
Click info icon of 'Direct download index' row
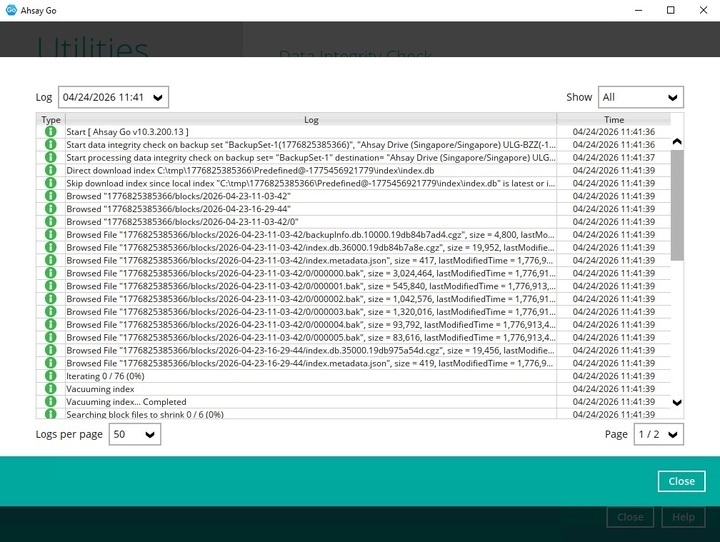click(51, 170)
